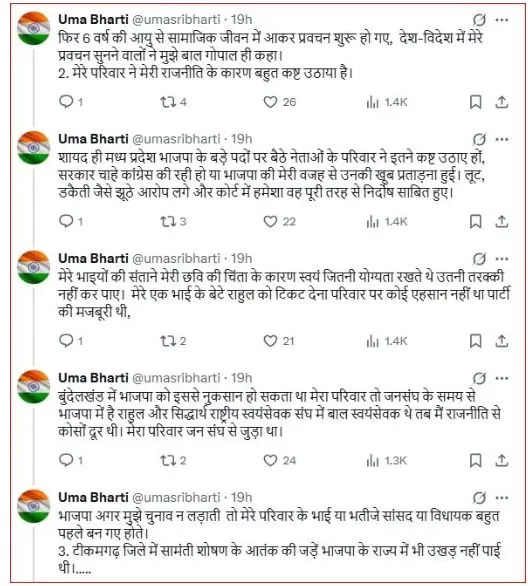Reply to the tweet with 22 likes

click(66, 221)
